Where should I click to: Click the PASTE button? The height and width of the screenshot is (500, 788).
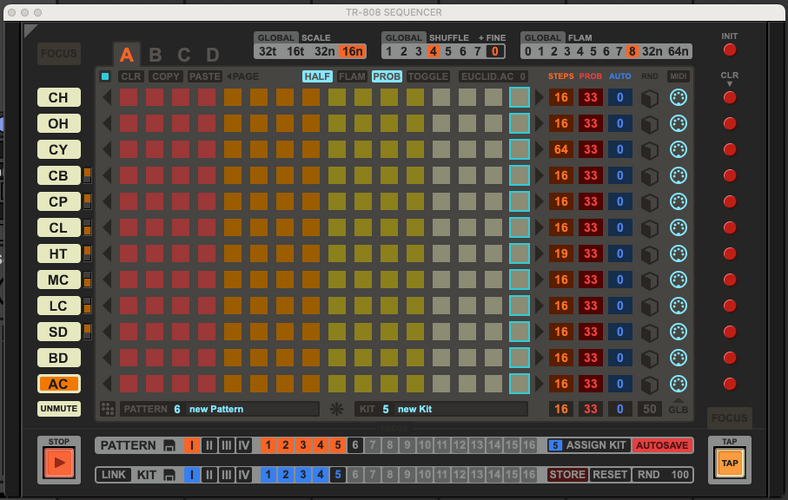(205, 76)
